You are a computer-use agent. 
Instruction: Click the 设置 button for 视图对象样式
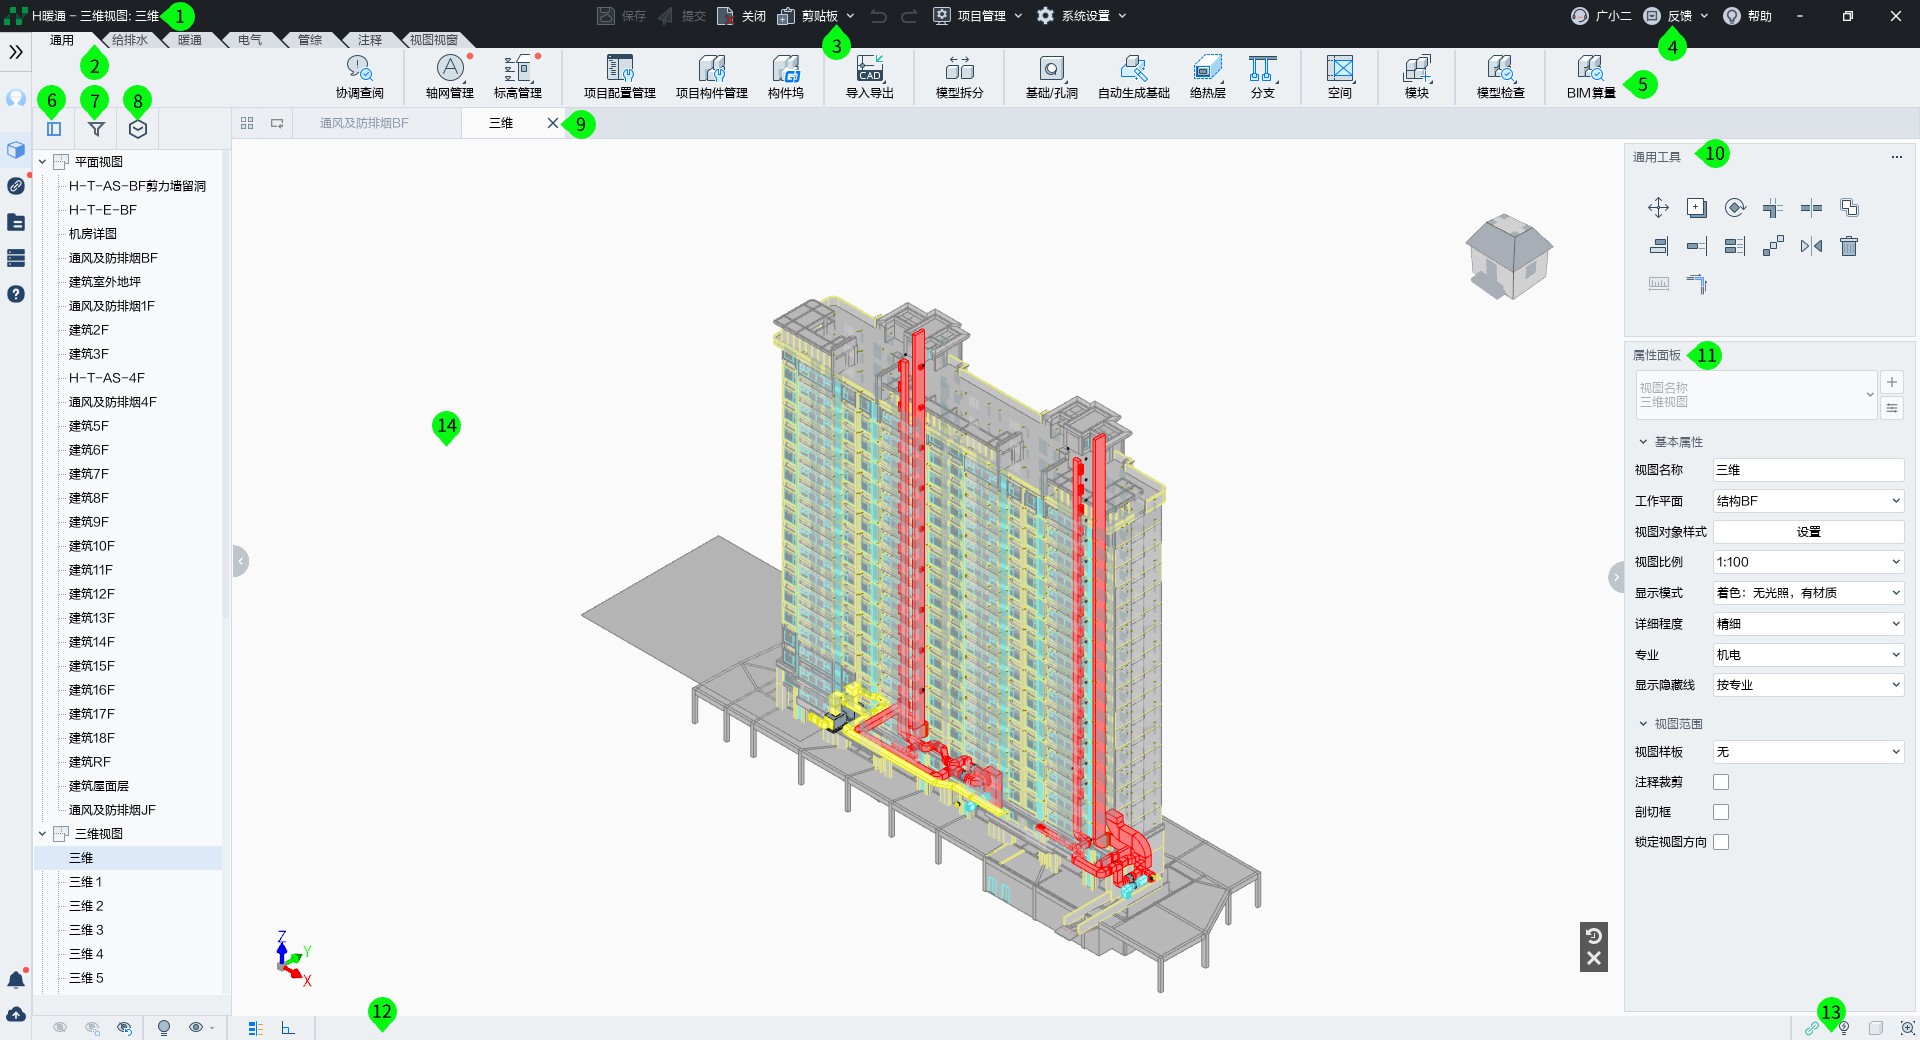point(1808,532)
